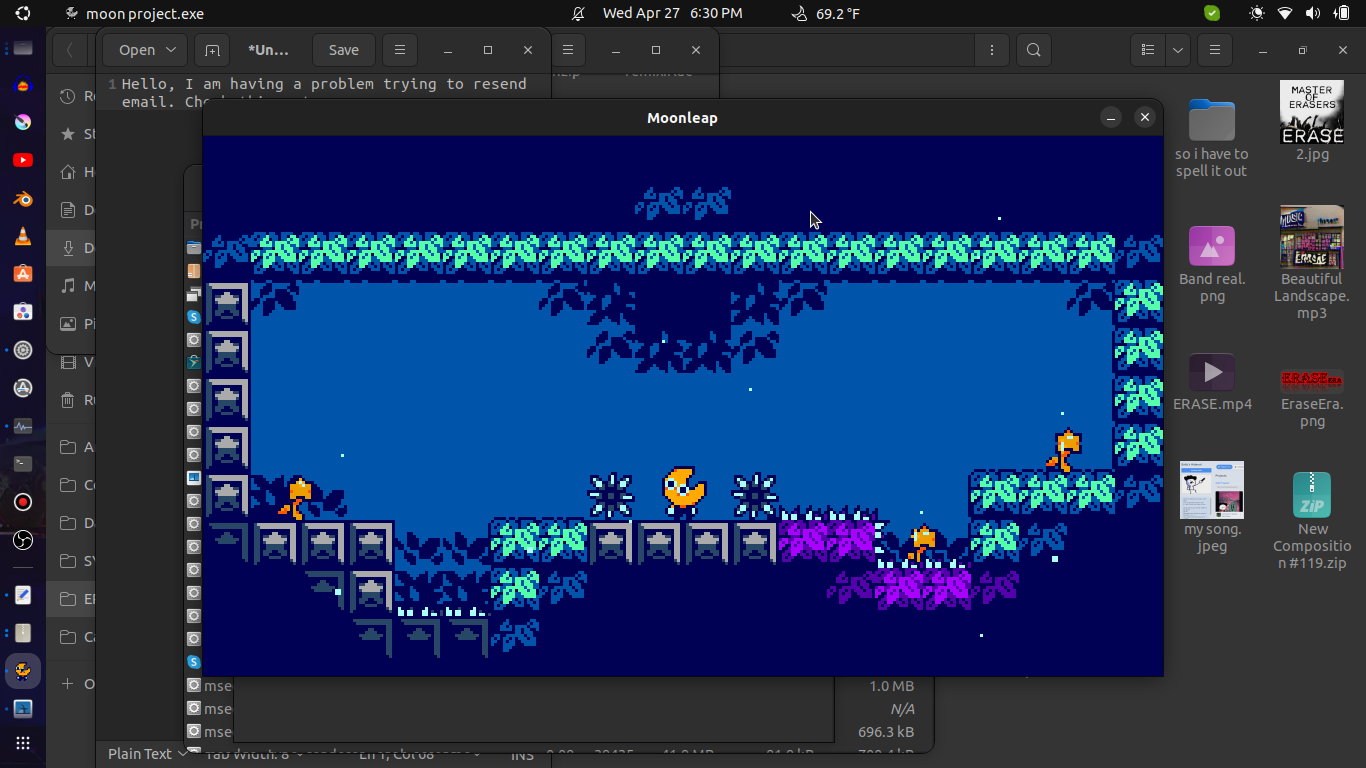The height and width of the screenshot is (768, 1366).
Task: Click Files list view toggle icon
Action: tap(1149, 50)
